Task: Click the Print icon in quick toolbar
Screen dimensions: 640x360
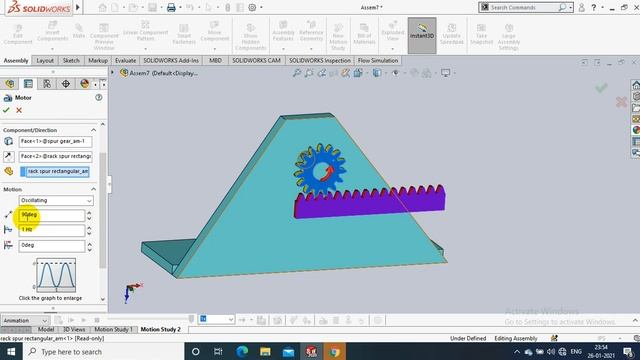Action: (171, 7)
